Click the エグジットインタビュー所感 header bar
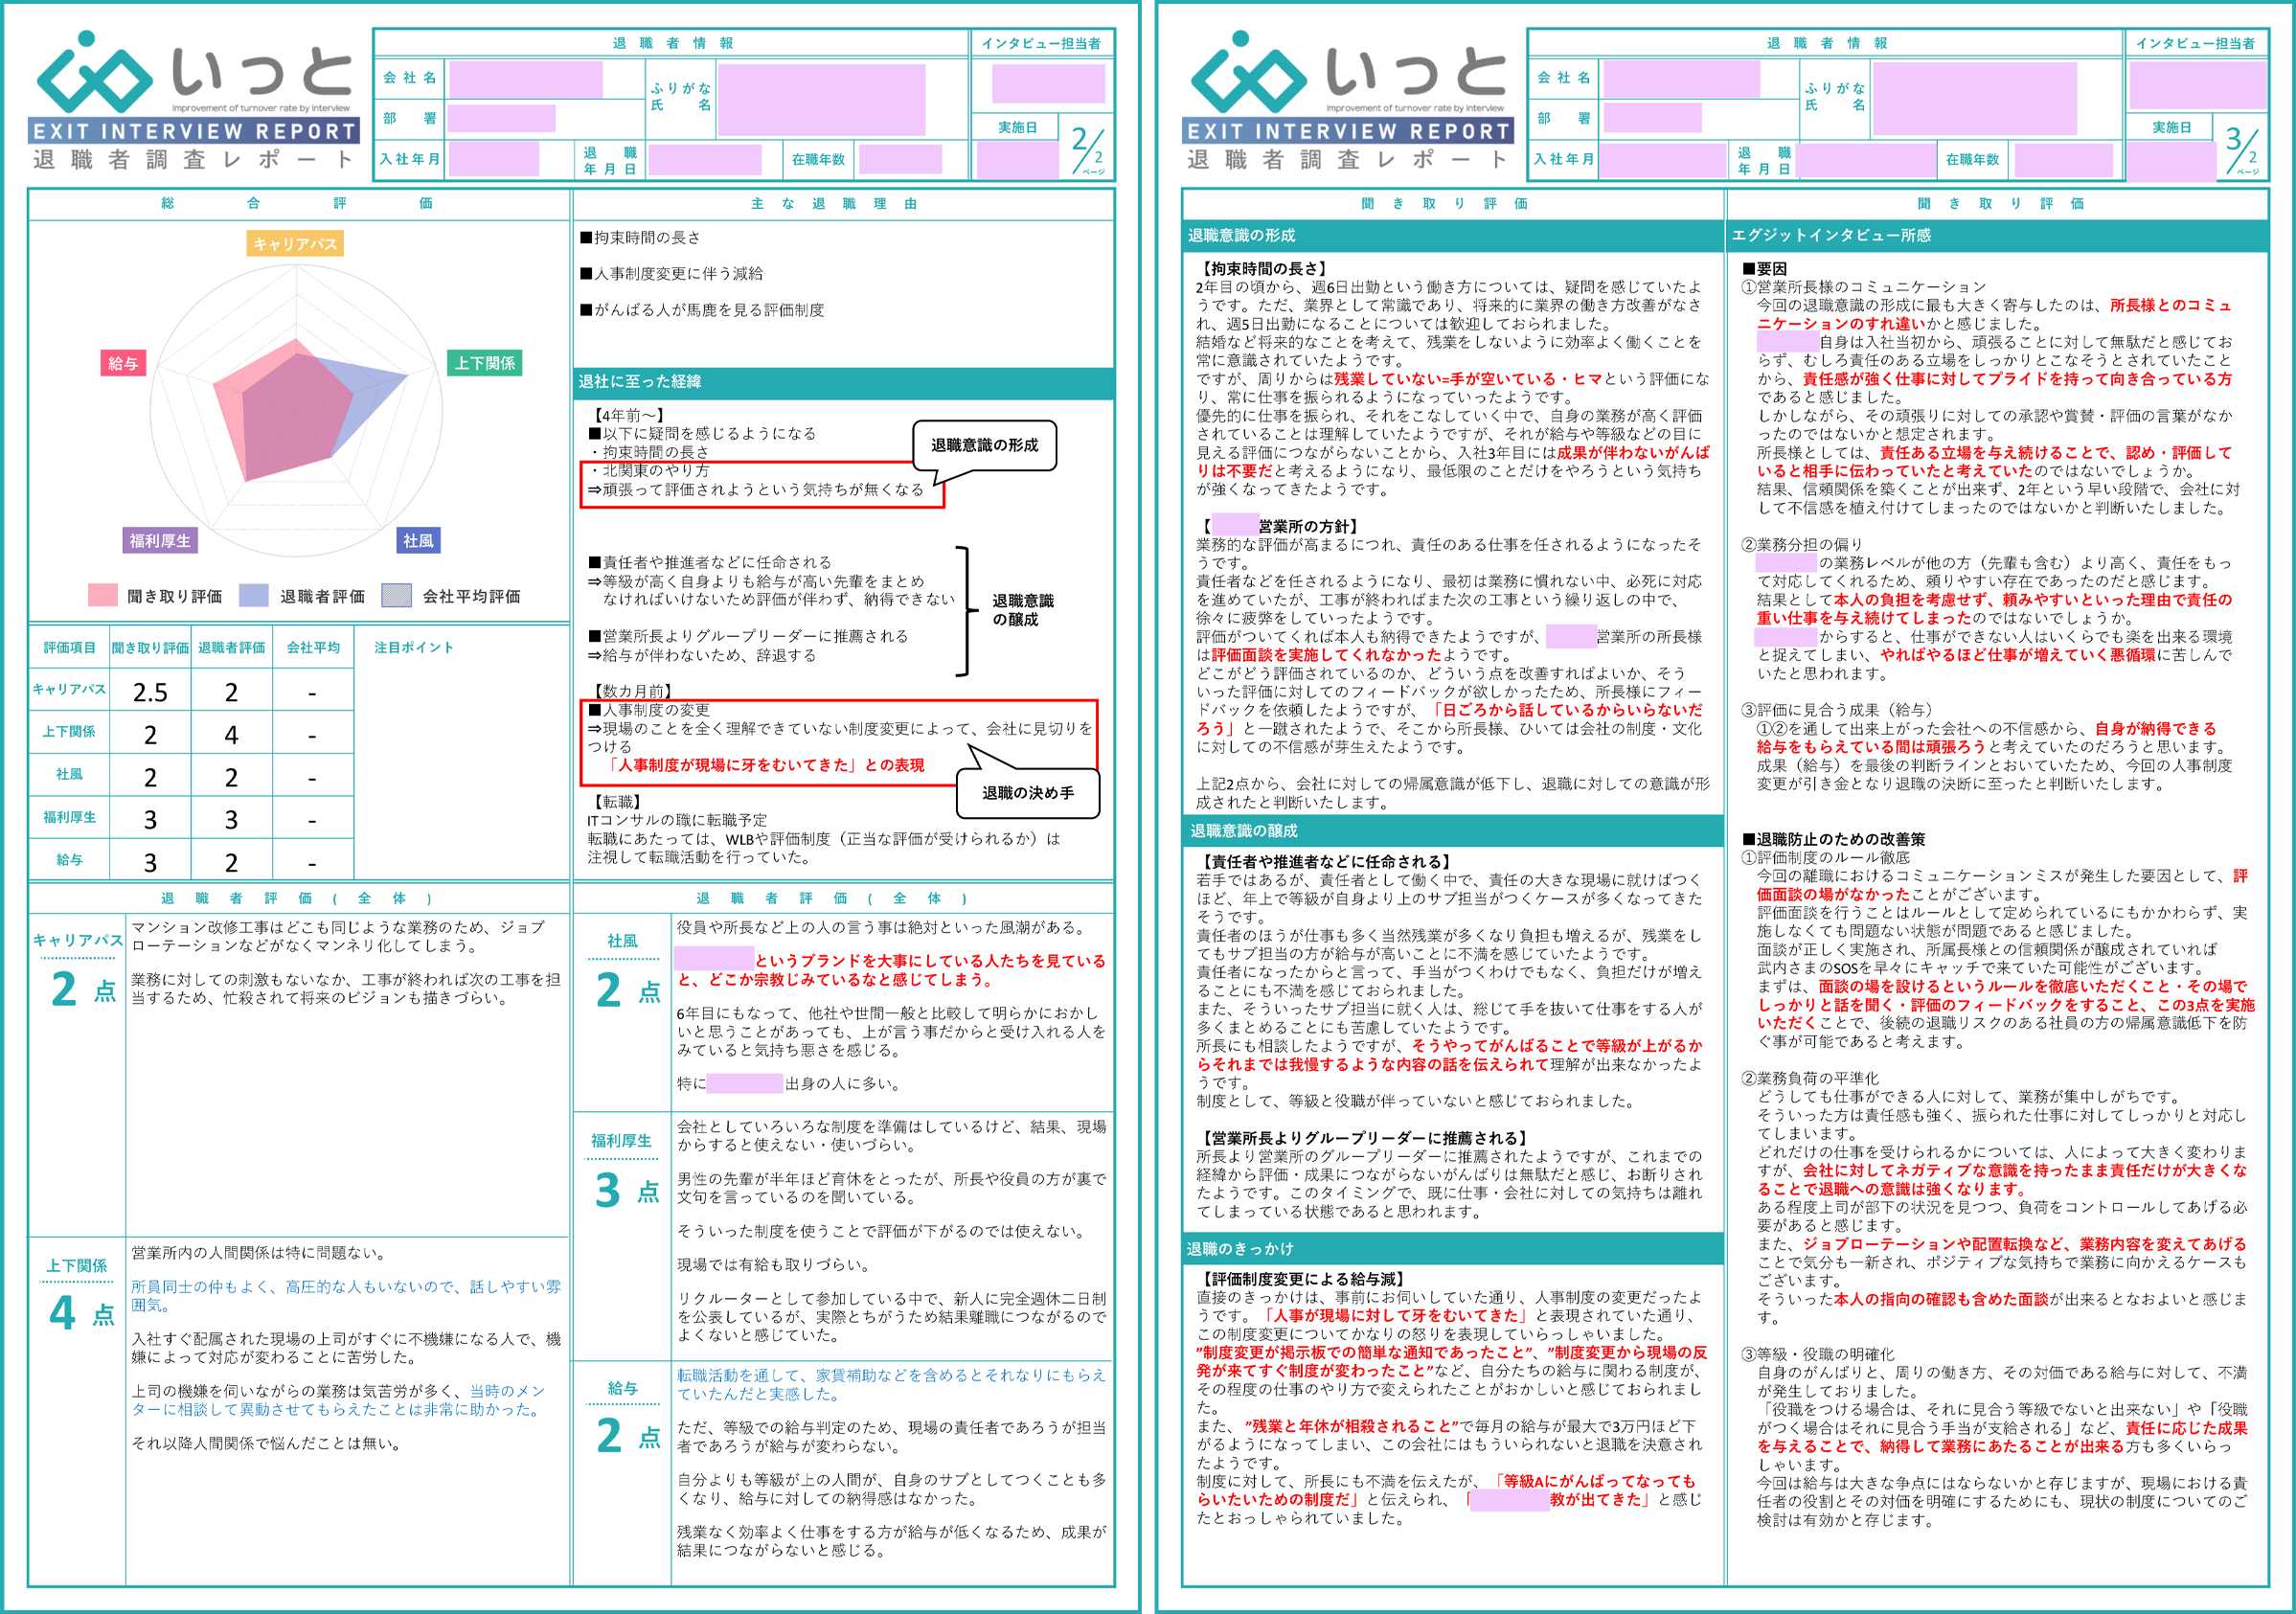Viewport: 2296px width, 1614px height. click(1997, 236)
